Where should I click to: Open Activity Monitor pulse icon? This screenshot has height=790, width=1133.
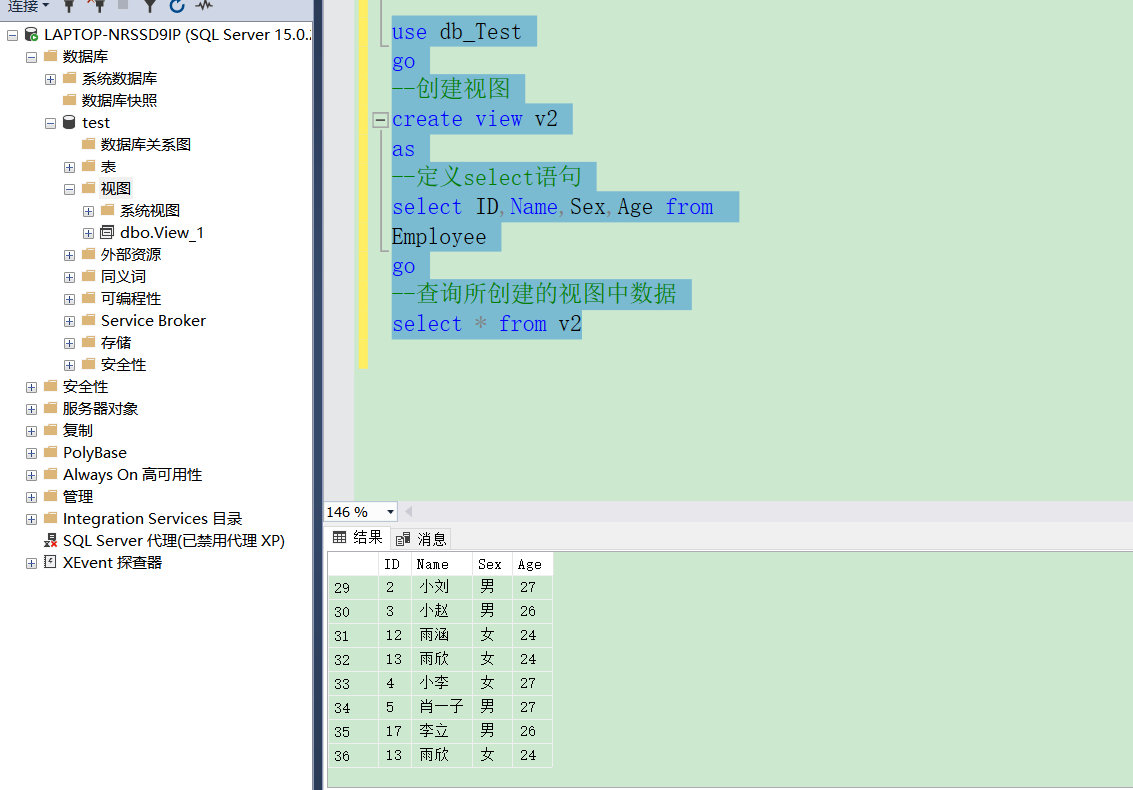pos(204,6)
